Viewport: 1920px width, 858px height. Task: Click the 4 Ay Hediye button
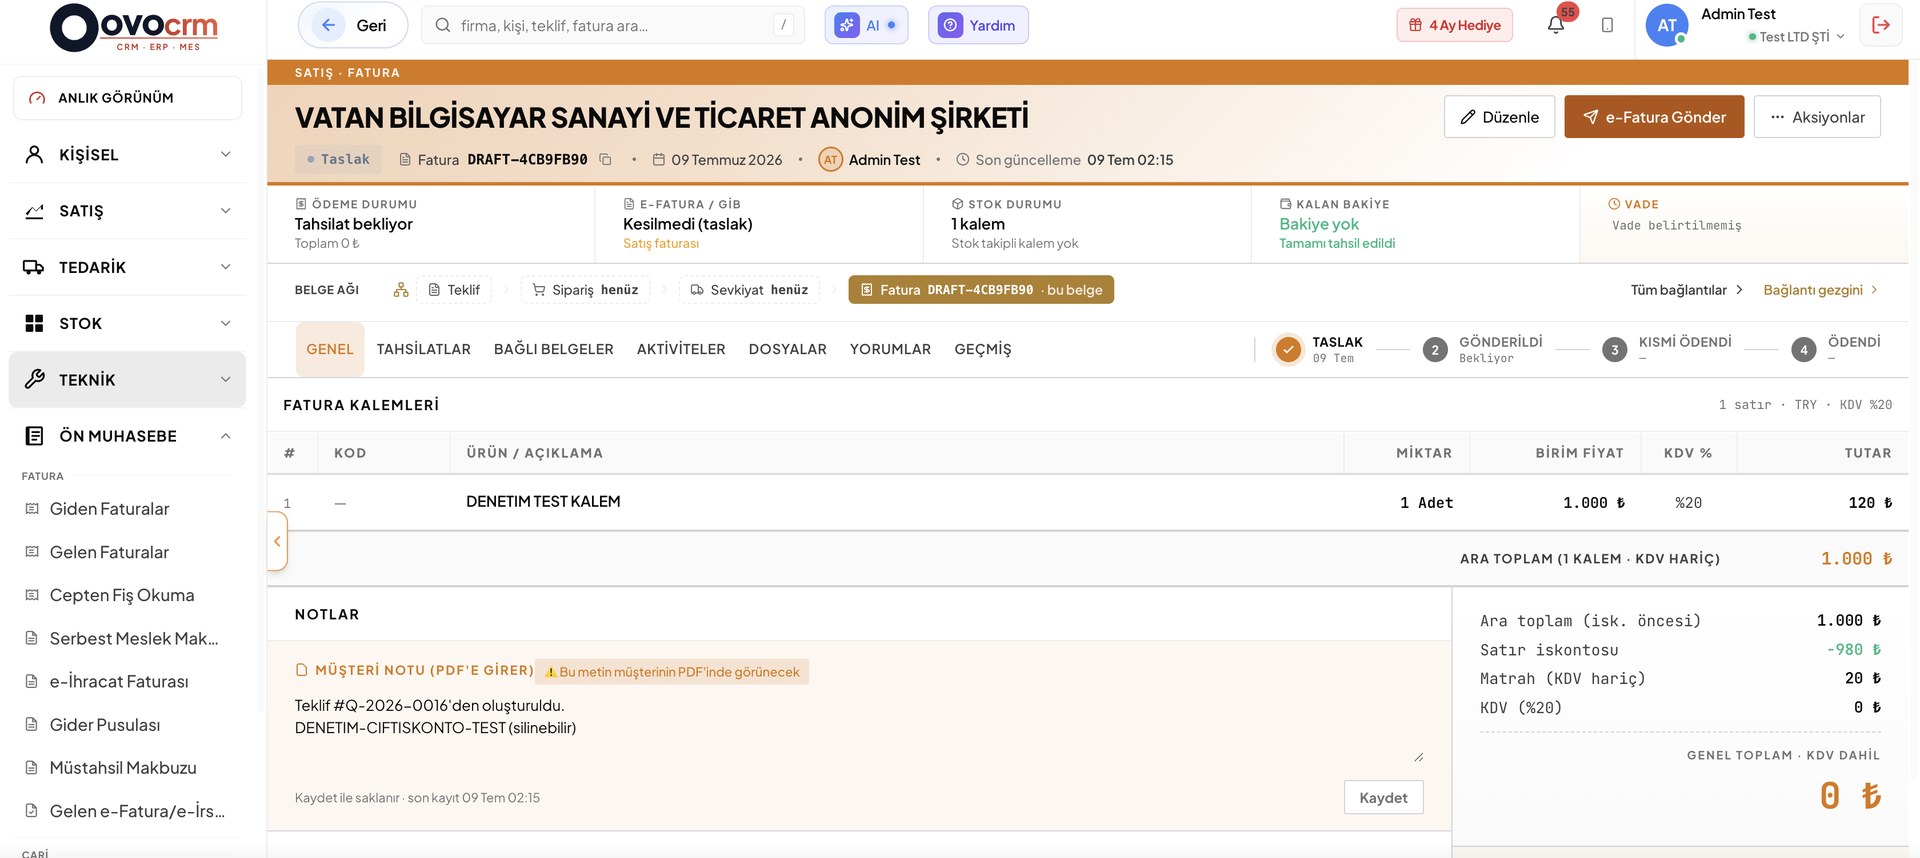click(x=1455, y=25)
